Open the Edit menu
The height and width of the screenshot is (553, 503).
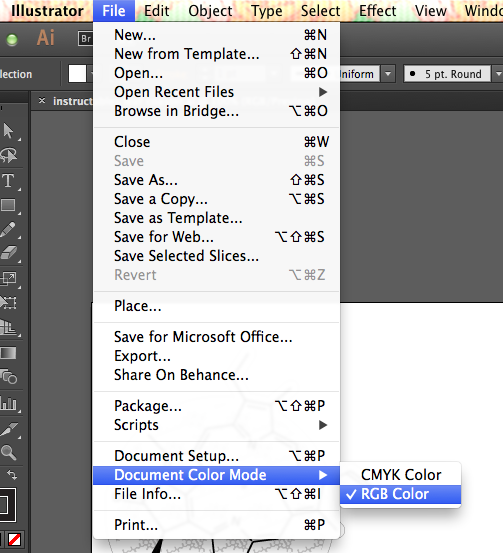(x=157, y=11)
